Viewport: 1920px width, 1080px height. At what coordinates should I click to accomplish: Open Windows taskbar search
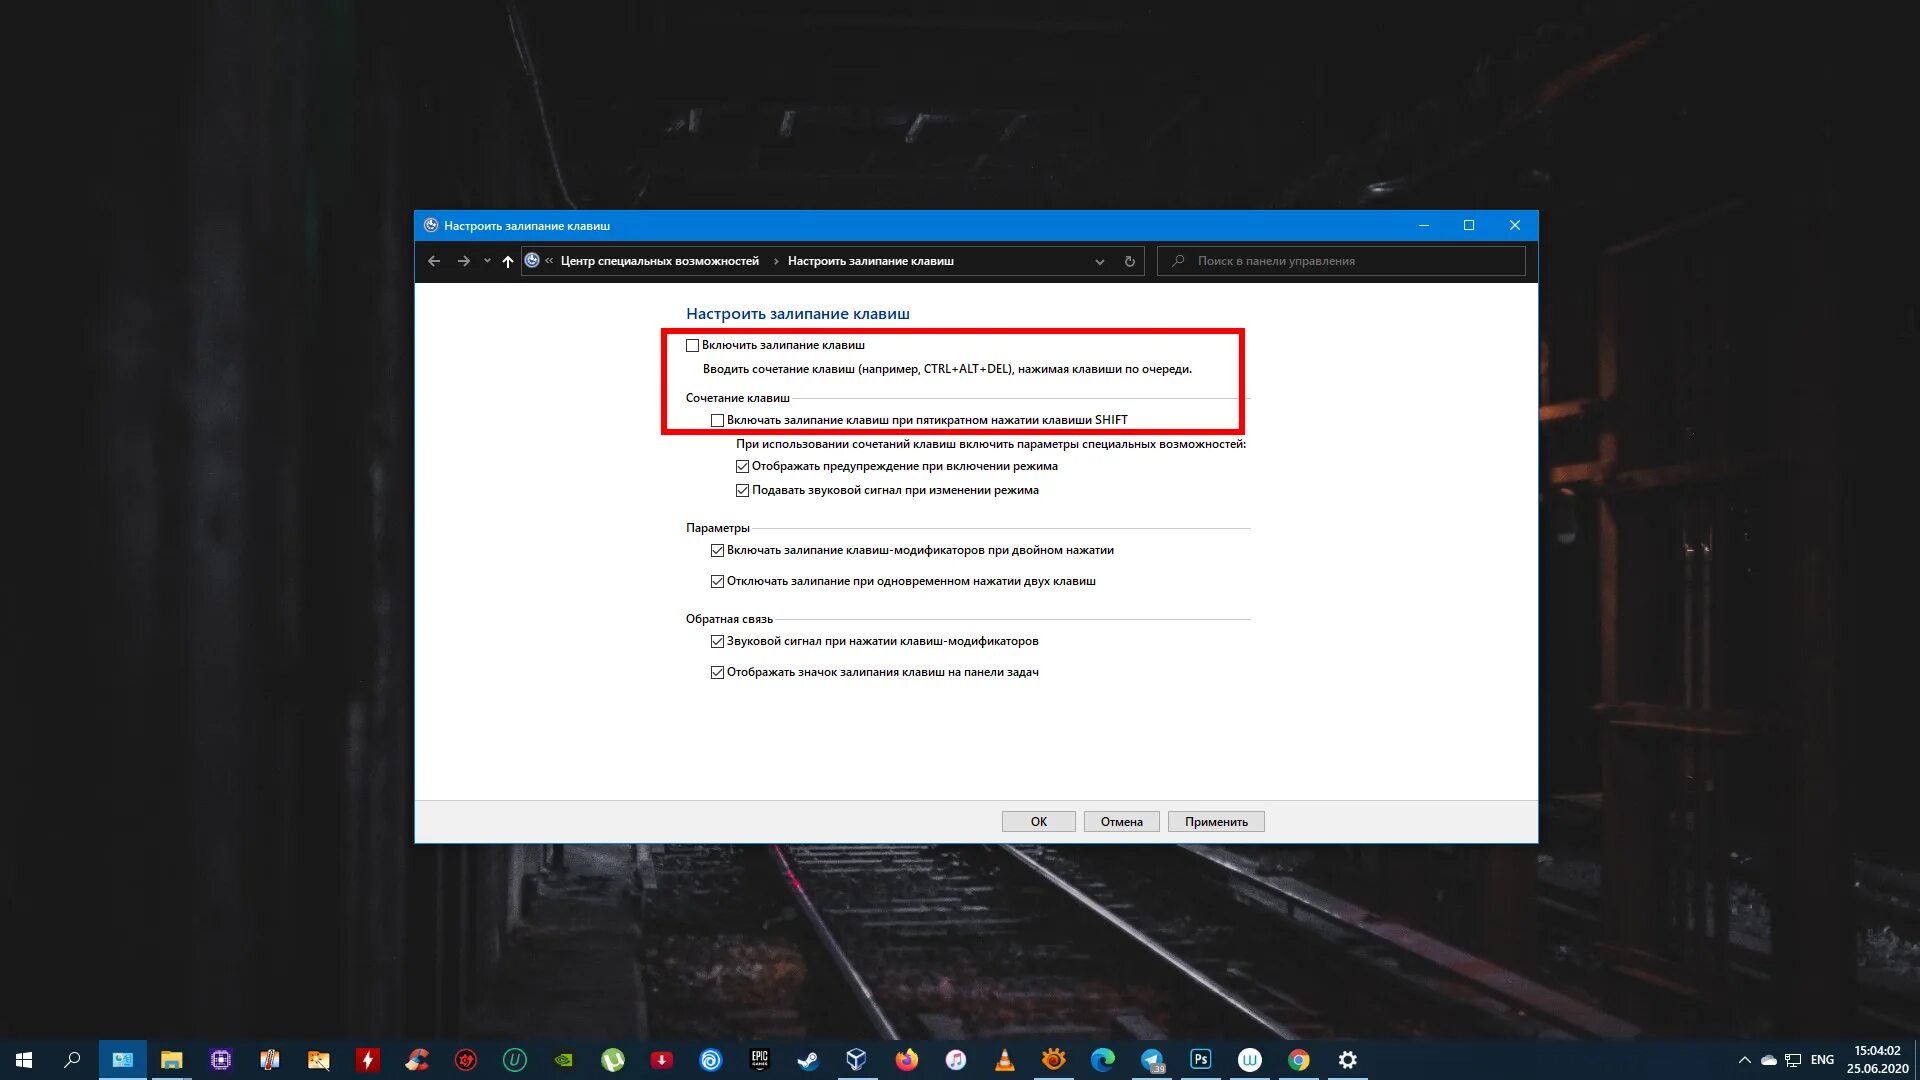[x=72, y=1060]
